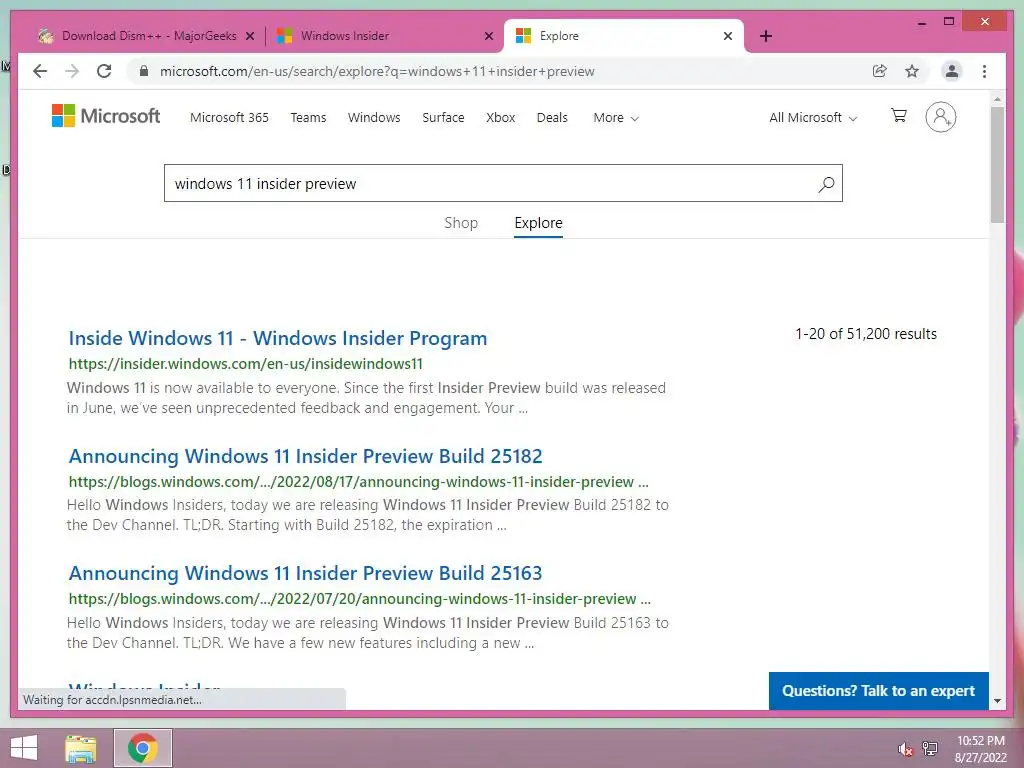
Task: Click the address bar URL
Action: pos(377,71)
